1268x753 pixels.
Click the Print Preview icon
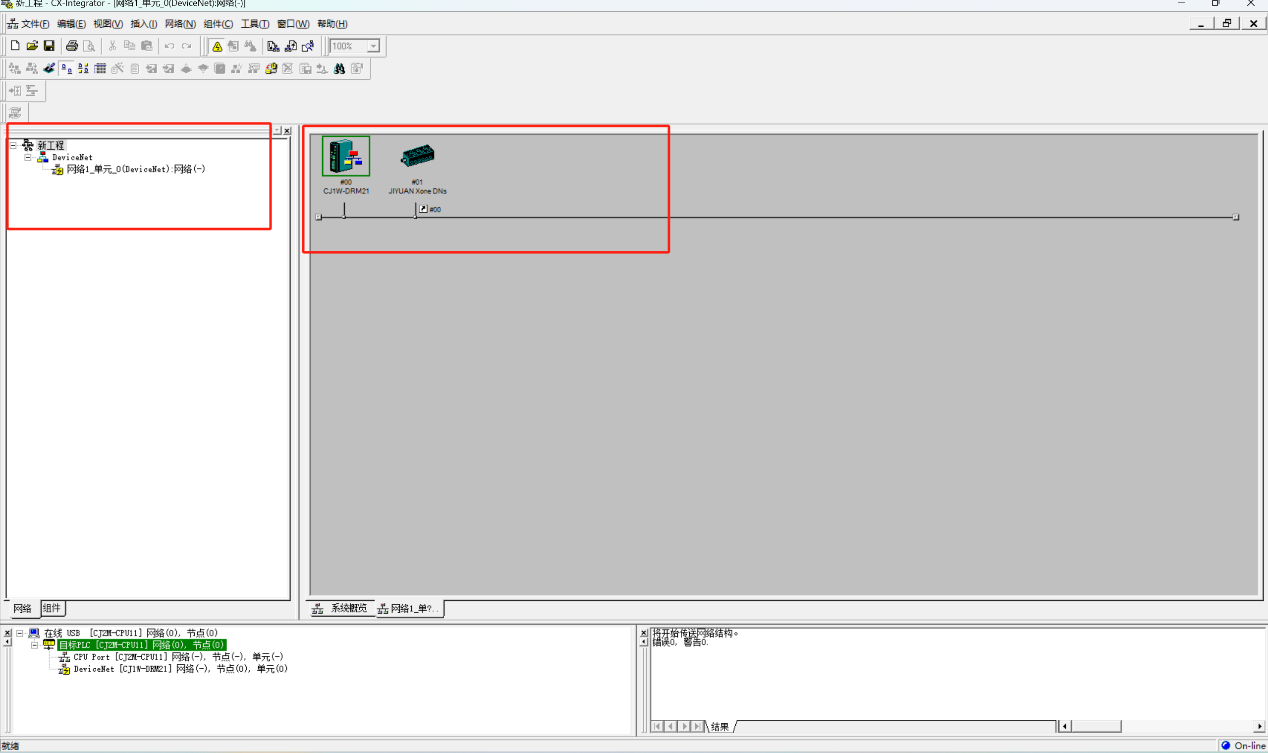(x=89, y=46)
